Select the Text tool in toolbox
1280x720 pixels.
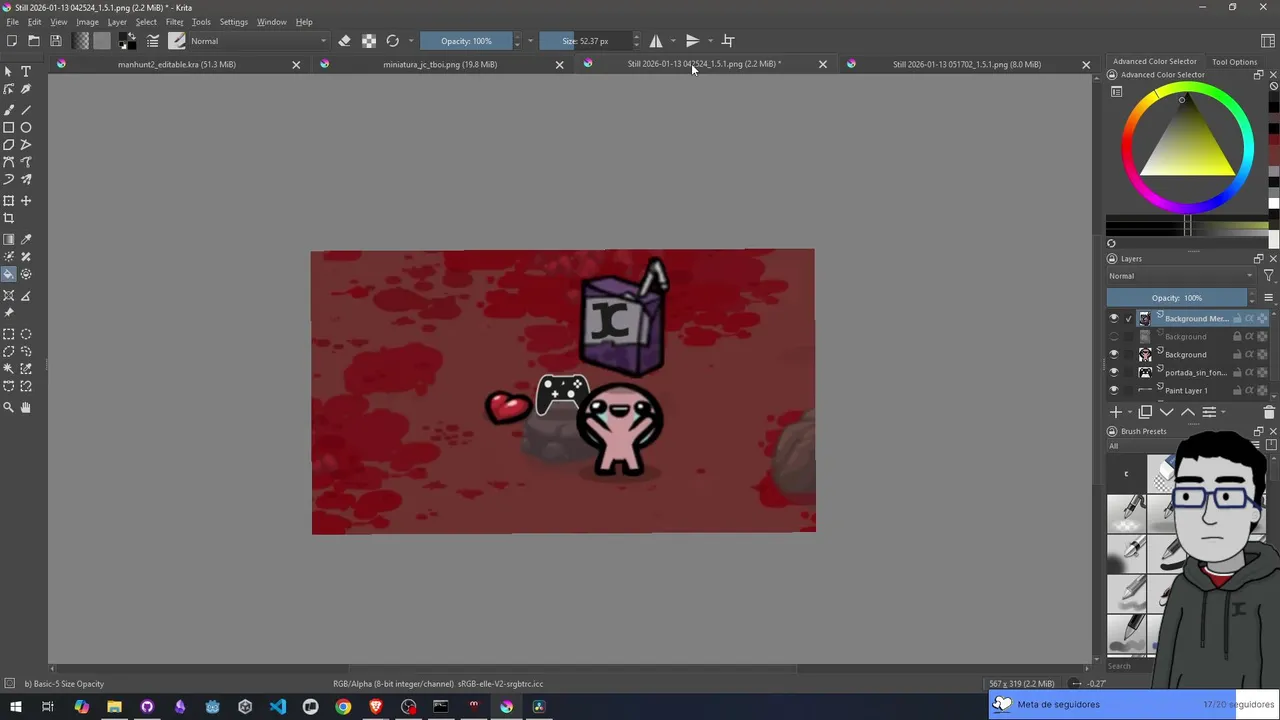coord(26,72)
